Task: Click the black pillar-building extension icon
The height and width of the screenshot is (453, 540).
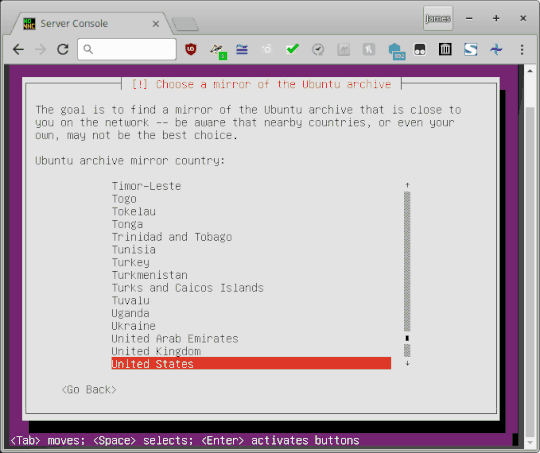Action: [445, 50]
